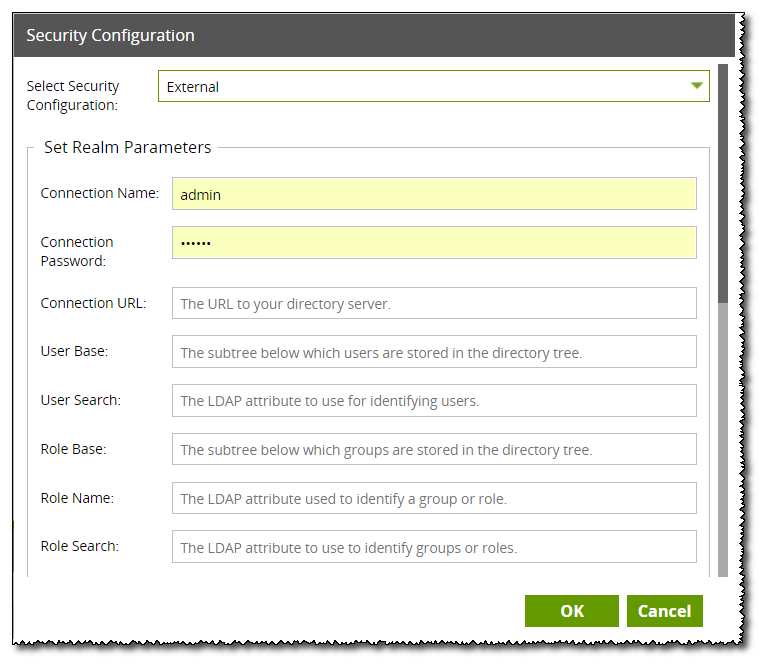Focus the Connection Name field containing admin
This screenshot has height=664, width=764.
[x=434, y=194]
